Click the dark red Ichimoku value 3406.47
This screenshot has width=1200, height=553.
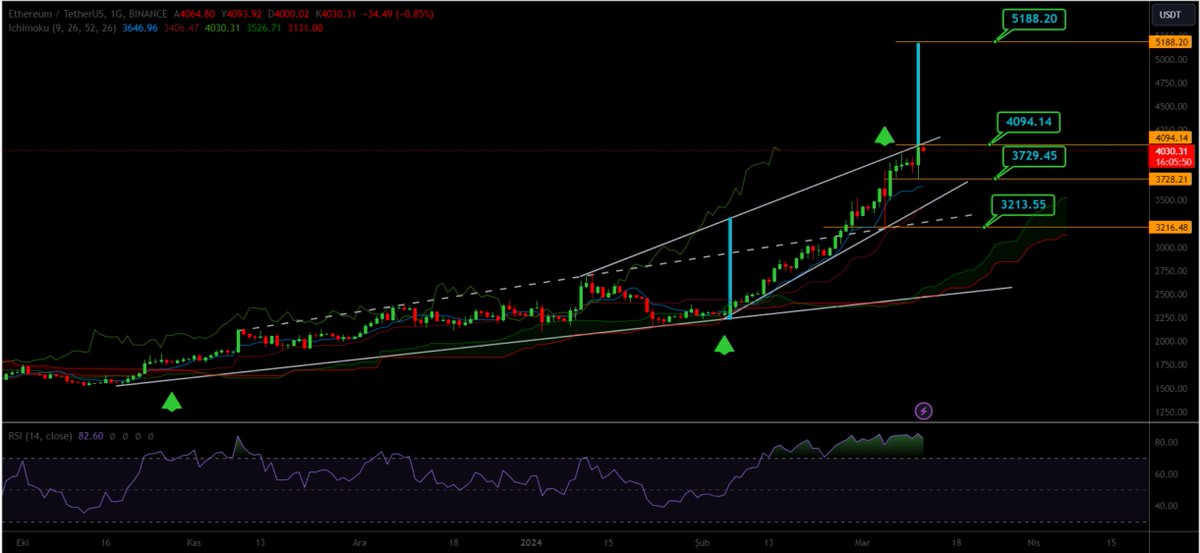pos(181,28)
